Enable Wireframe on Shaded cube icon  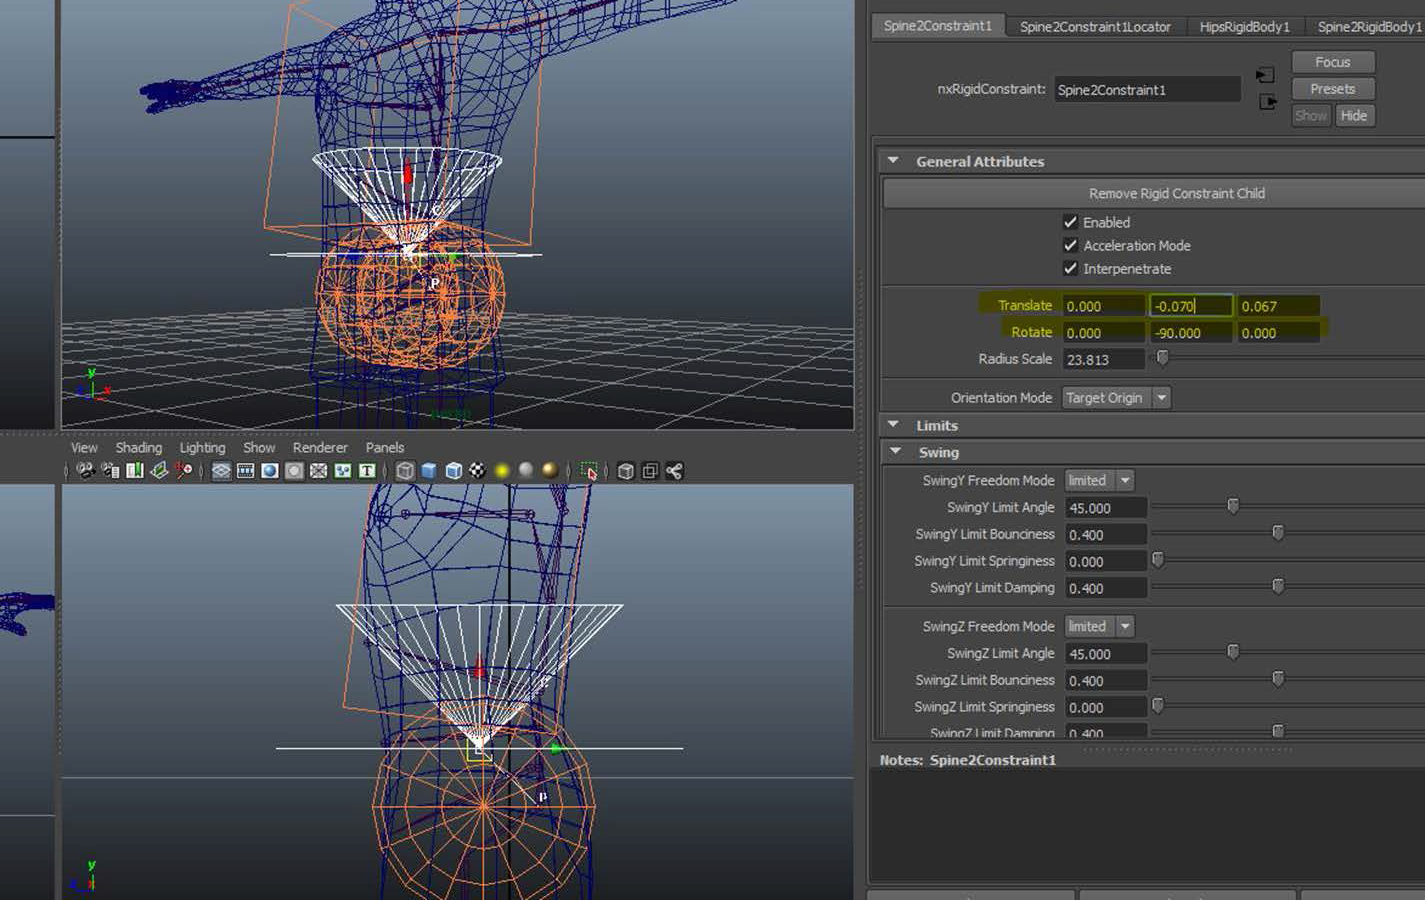[x=453, y=471]
